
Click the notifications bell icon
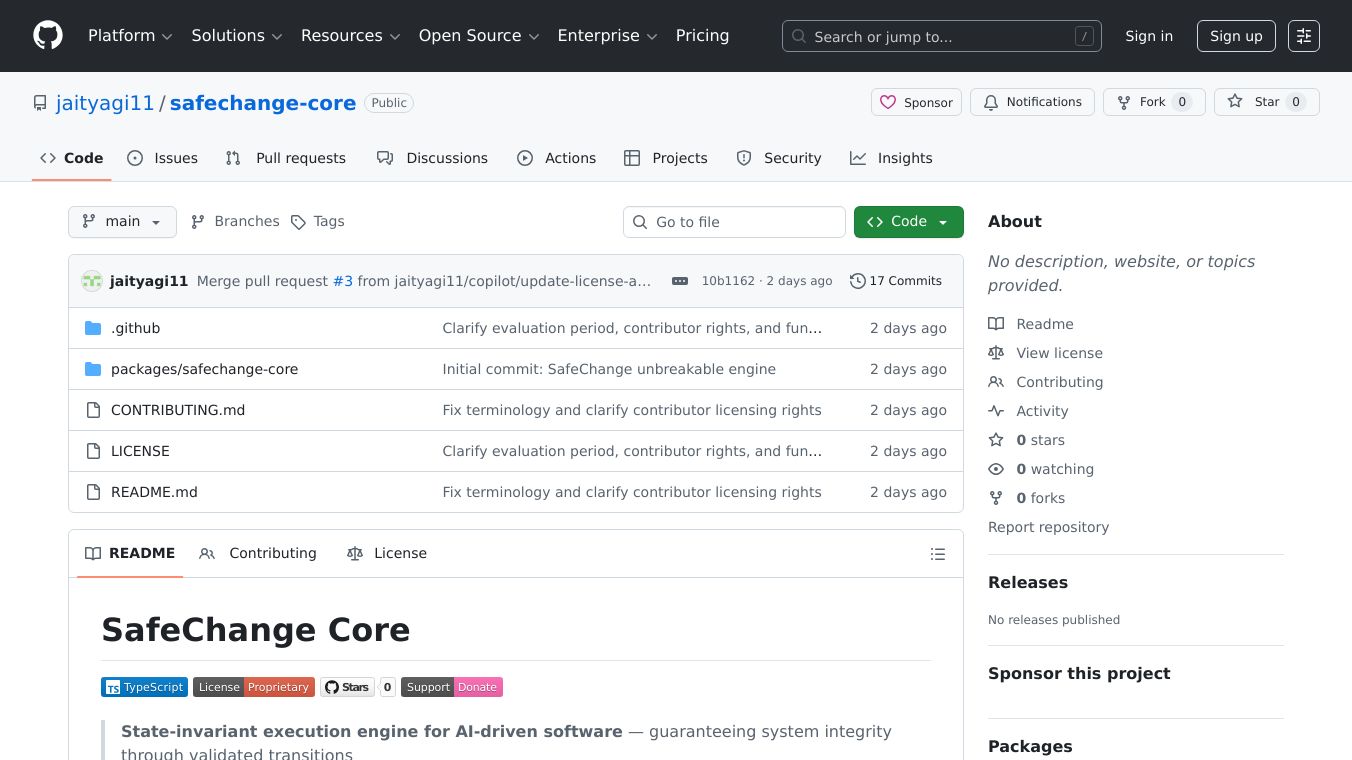(x=991, y=101)
